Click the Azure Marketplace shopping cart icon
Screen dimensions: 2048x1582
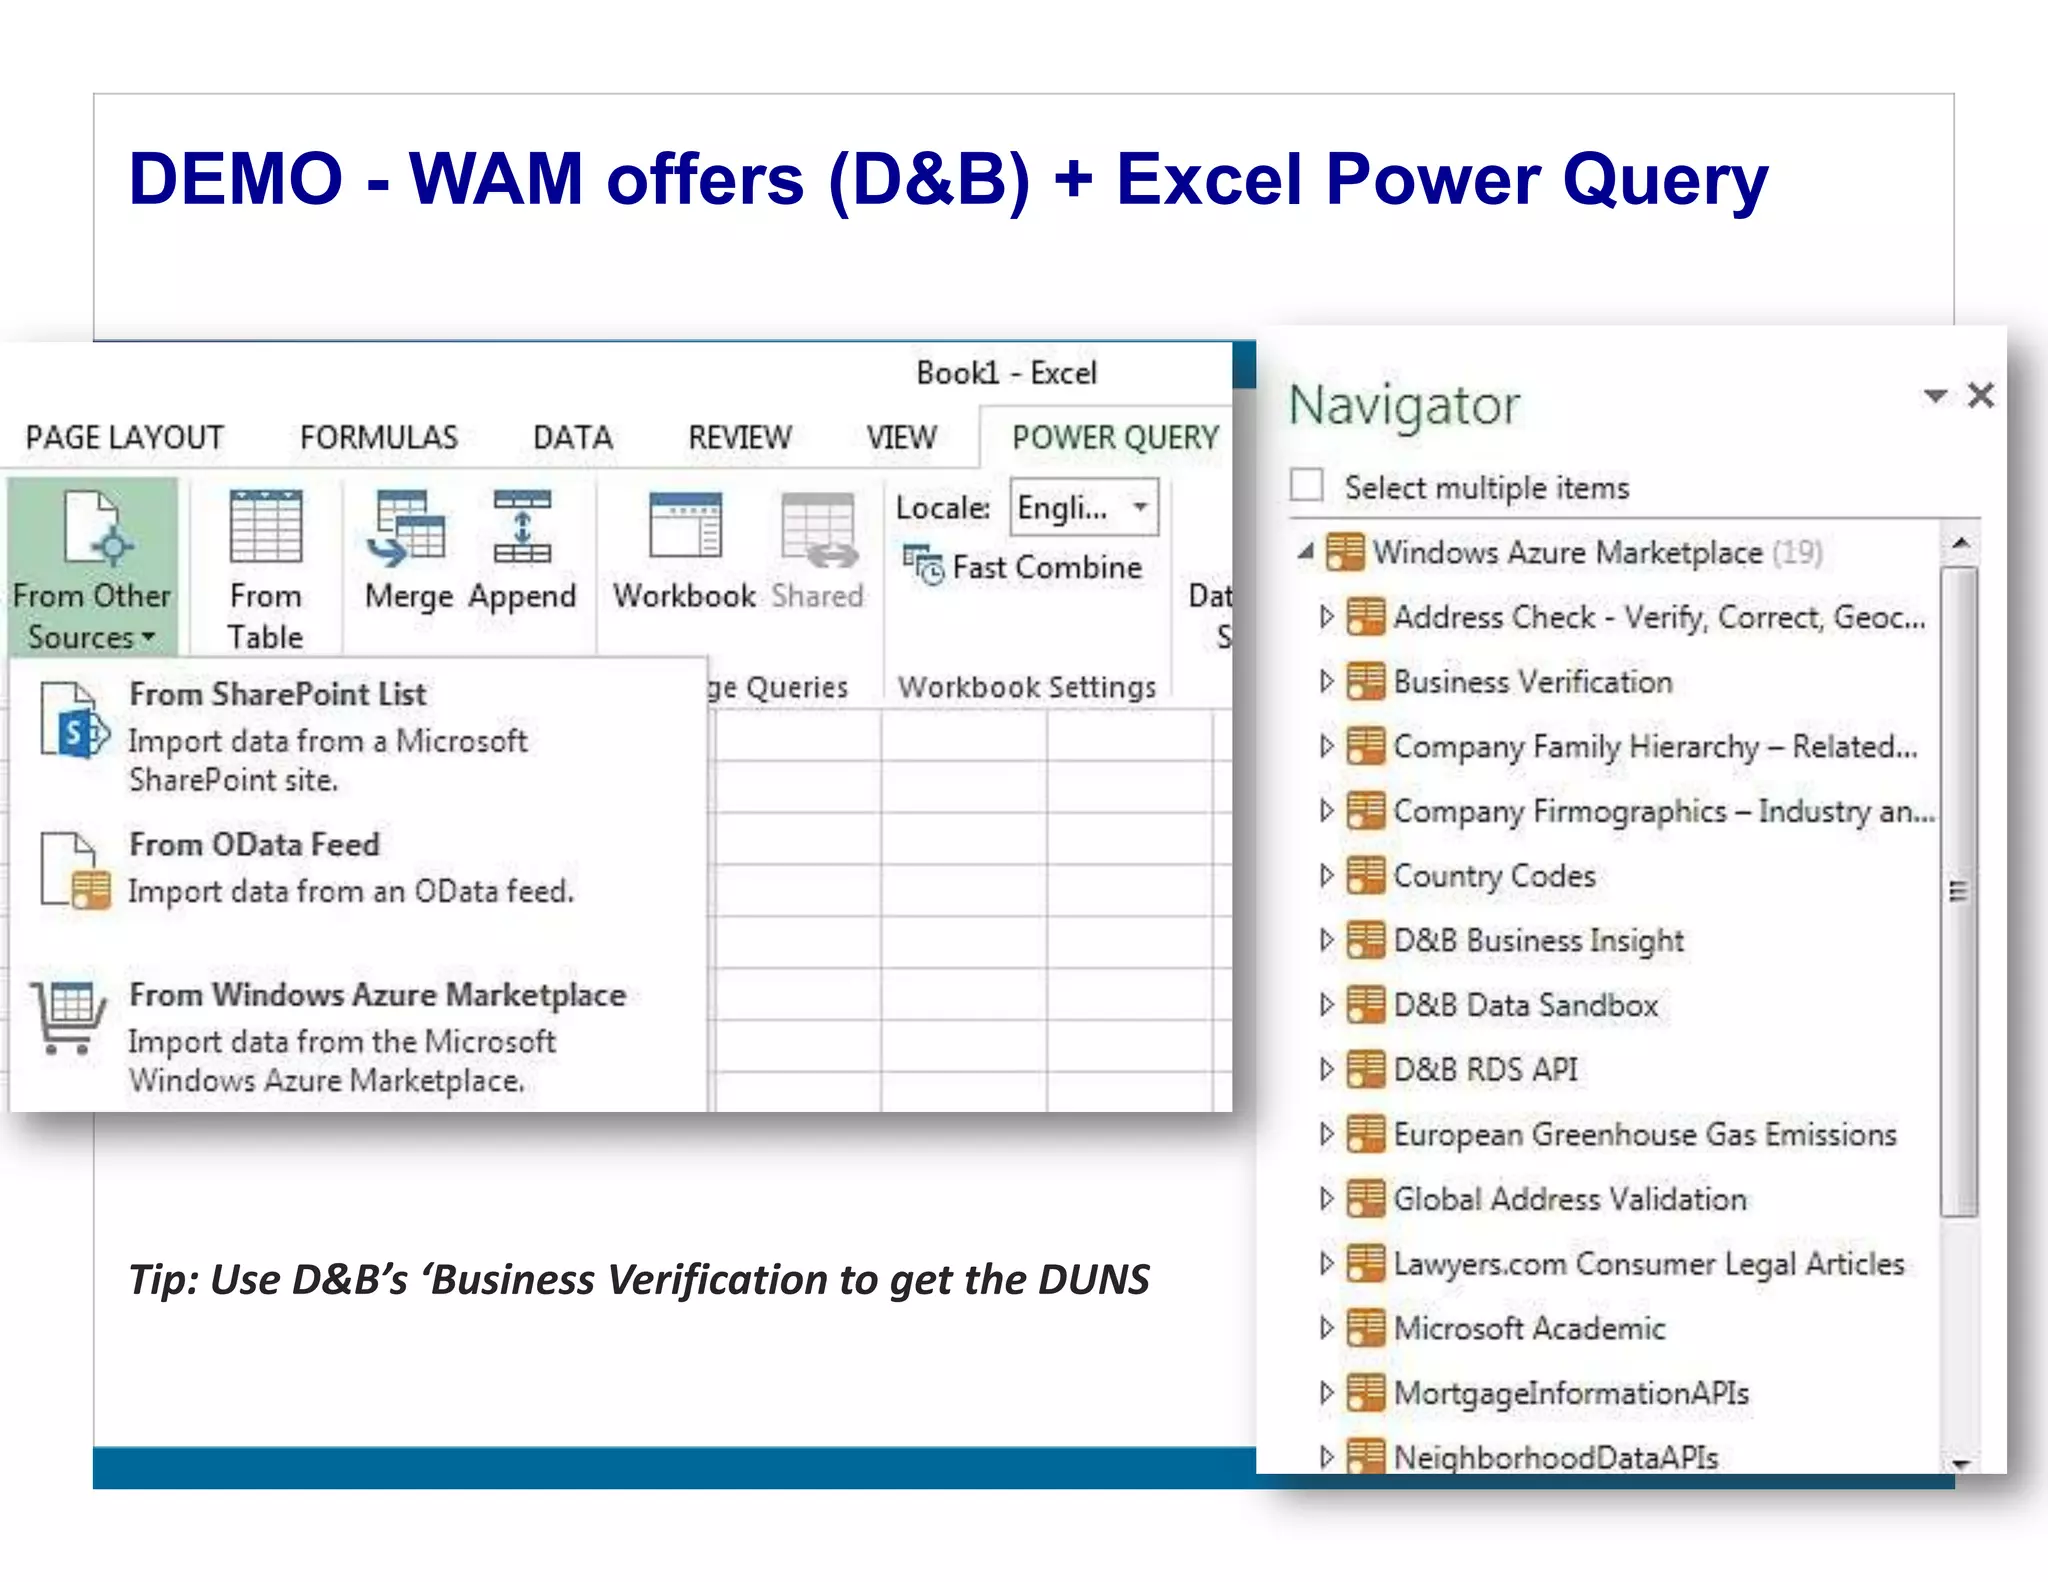[68, 1017]
